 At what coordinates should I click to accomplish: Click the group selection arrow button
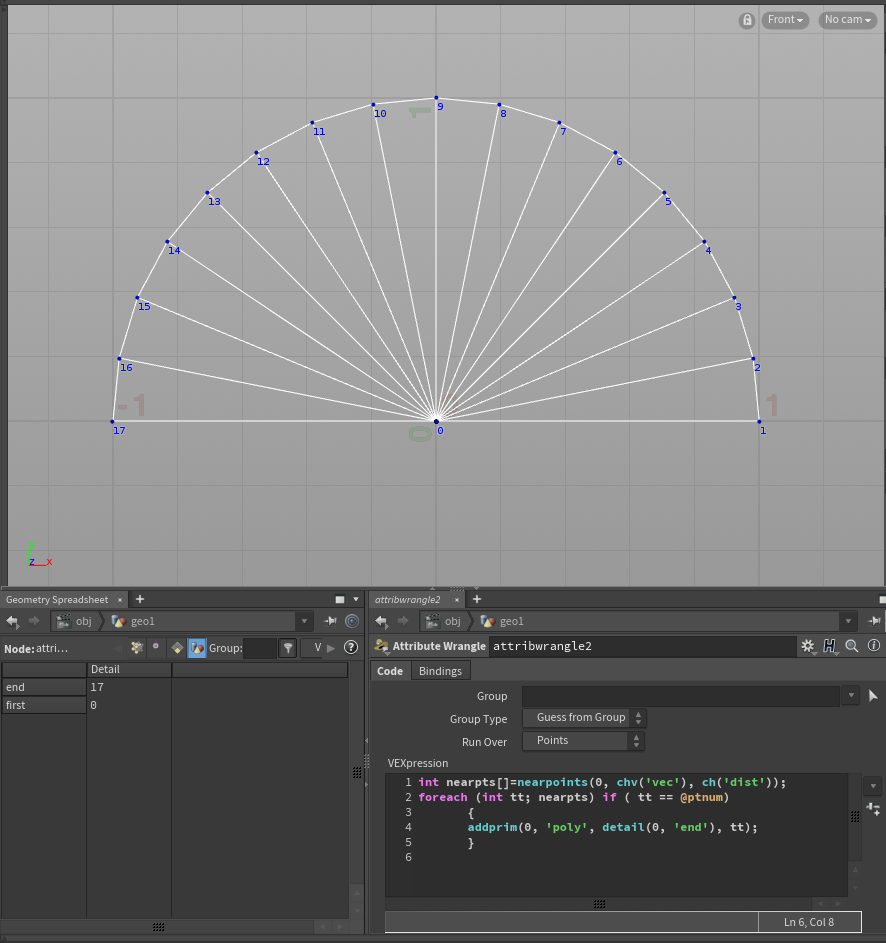pos(873,696)
